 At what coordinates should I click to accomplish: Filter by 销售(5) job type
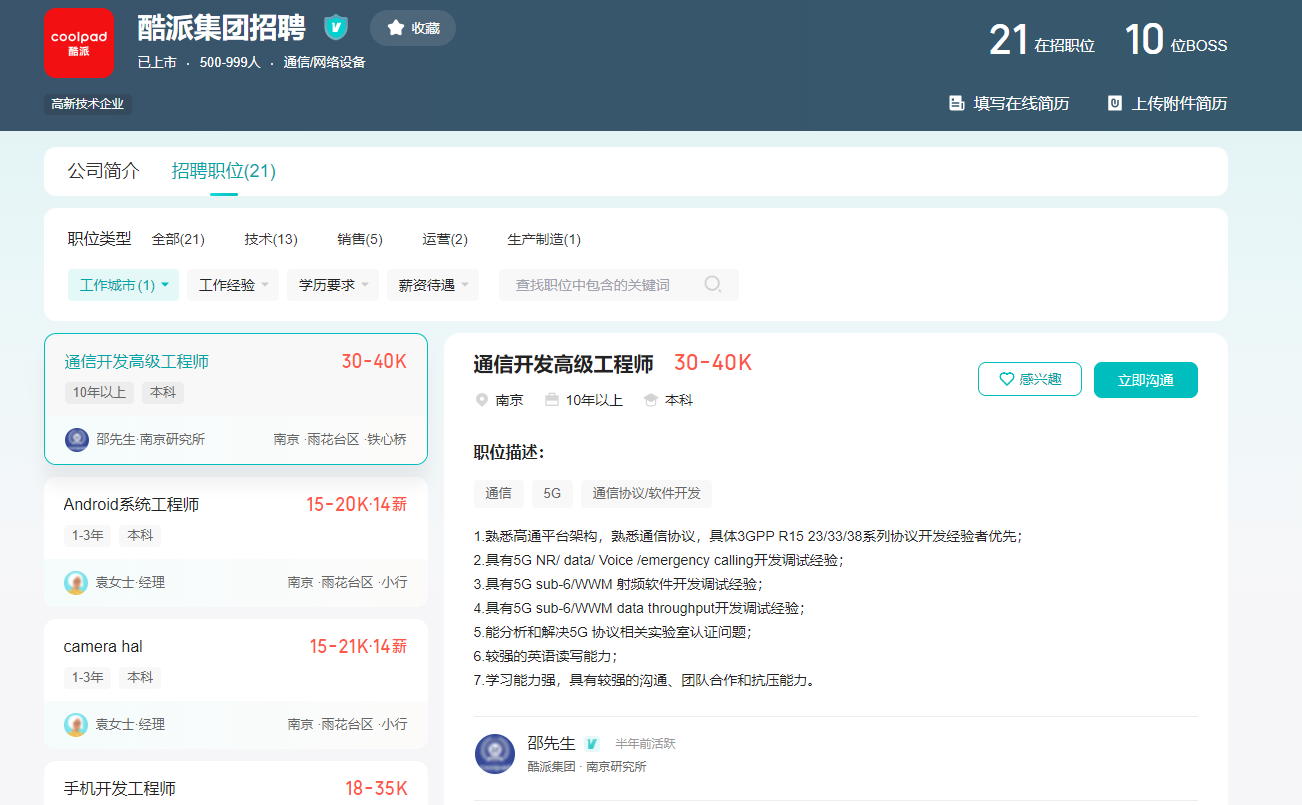pos(360,239)
